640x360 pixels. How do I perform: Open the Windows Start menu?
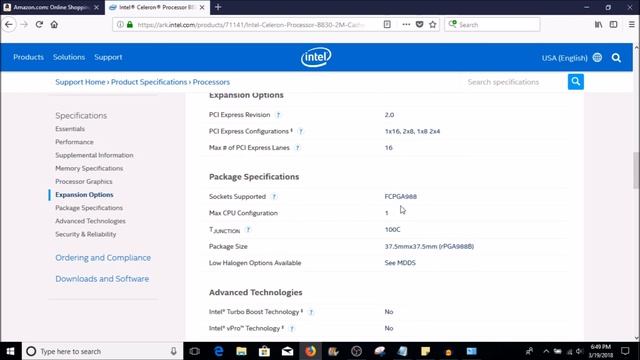[x=10, y=351]
